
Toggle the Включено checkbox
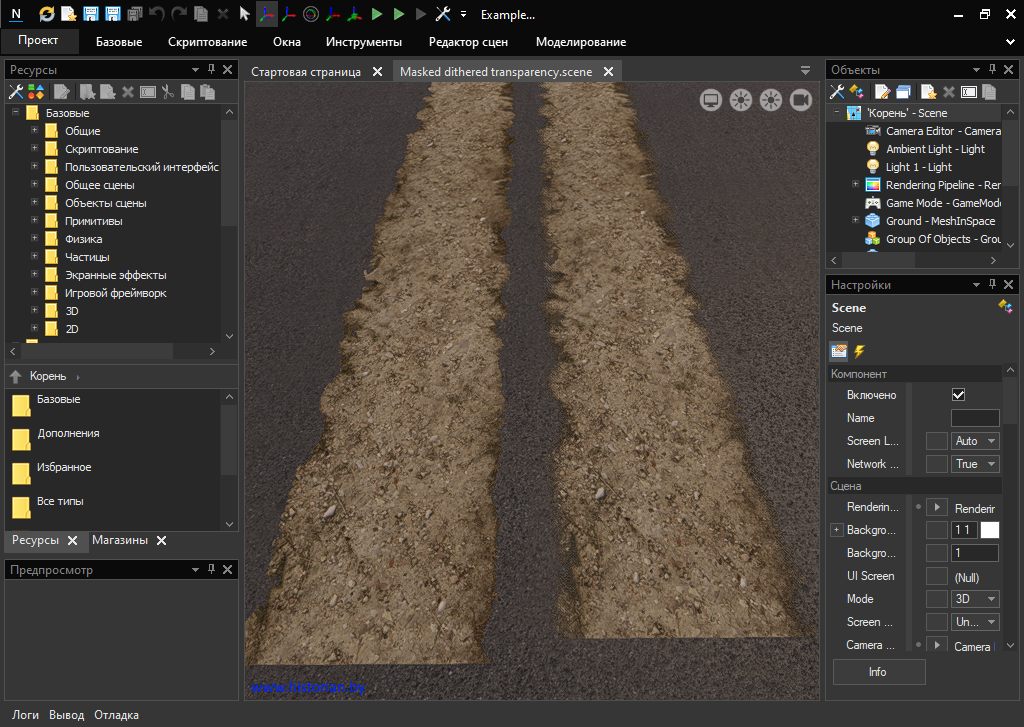(x=959, y=395)
